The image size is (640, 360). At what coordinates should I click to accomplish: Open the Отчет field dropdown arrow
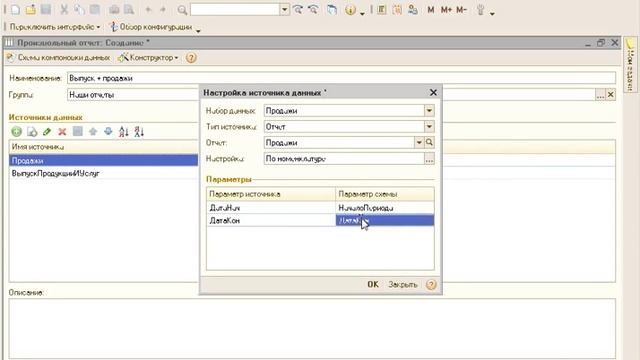(419, 142)
